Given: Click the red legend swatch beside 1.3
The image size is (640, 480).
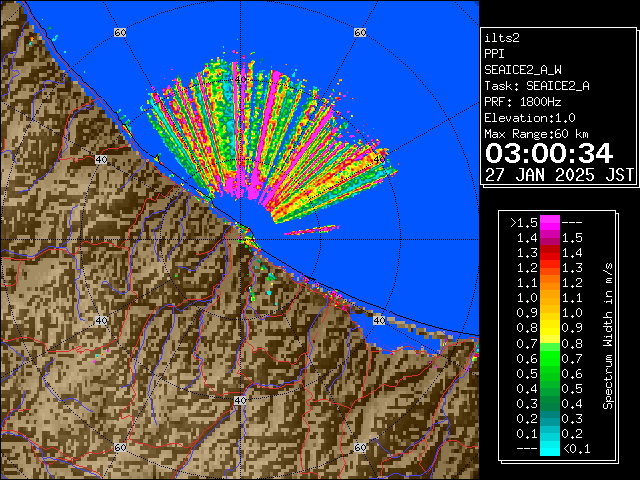Looking at the screenshot, I should [550, 253].
